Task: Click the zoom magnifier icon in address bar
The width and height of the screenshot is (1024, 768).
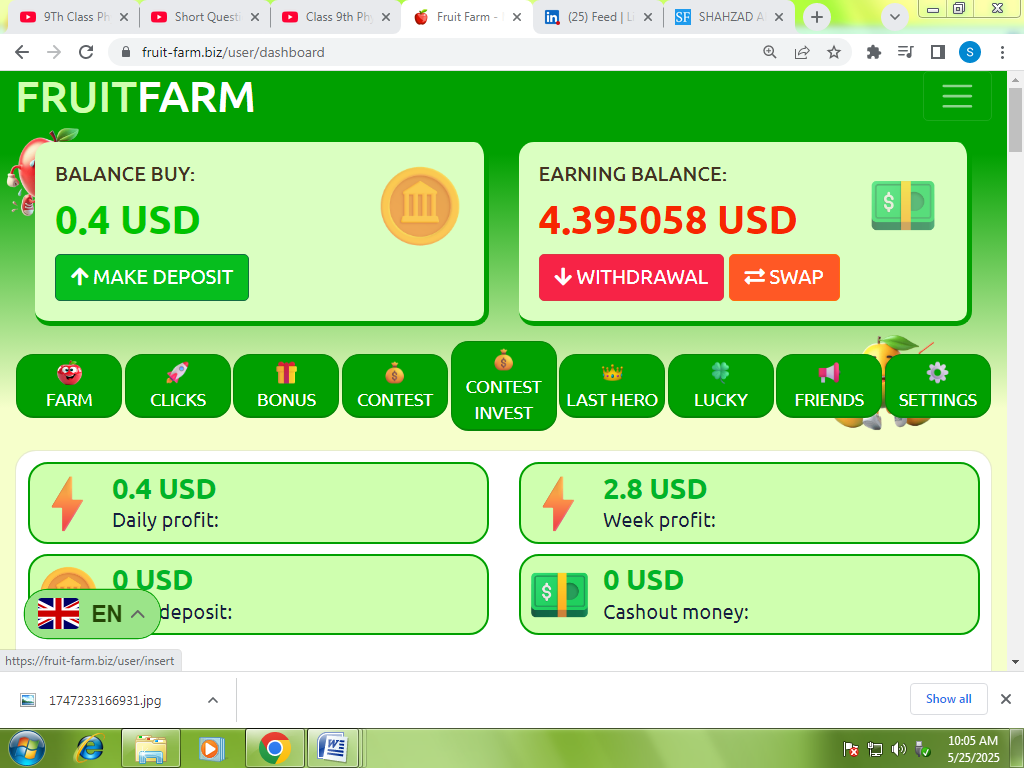Action: click(x=770, y=52)
